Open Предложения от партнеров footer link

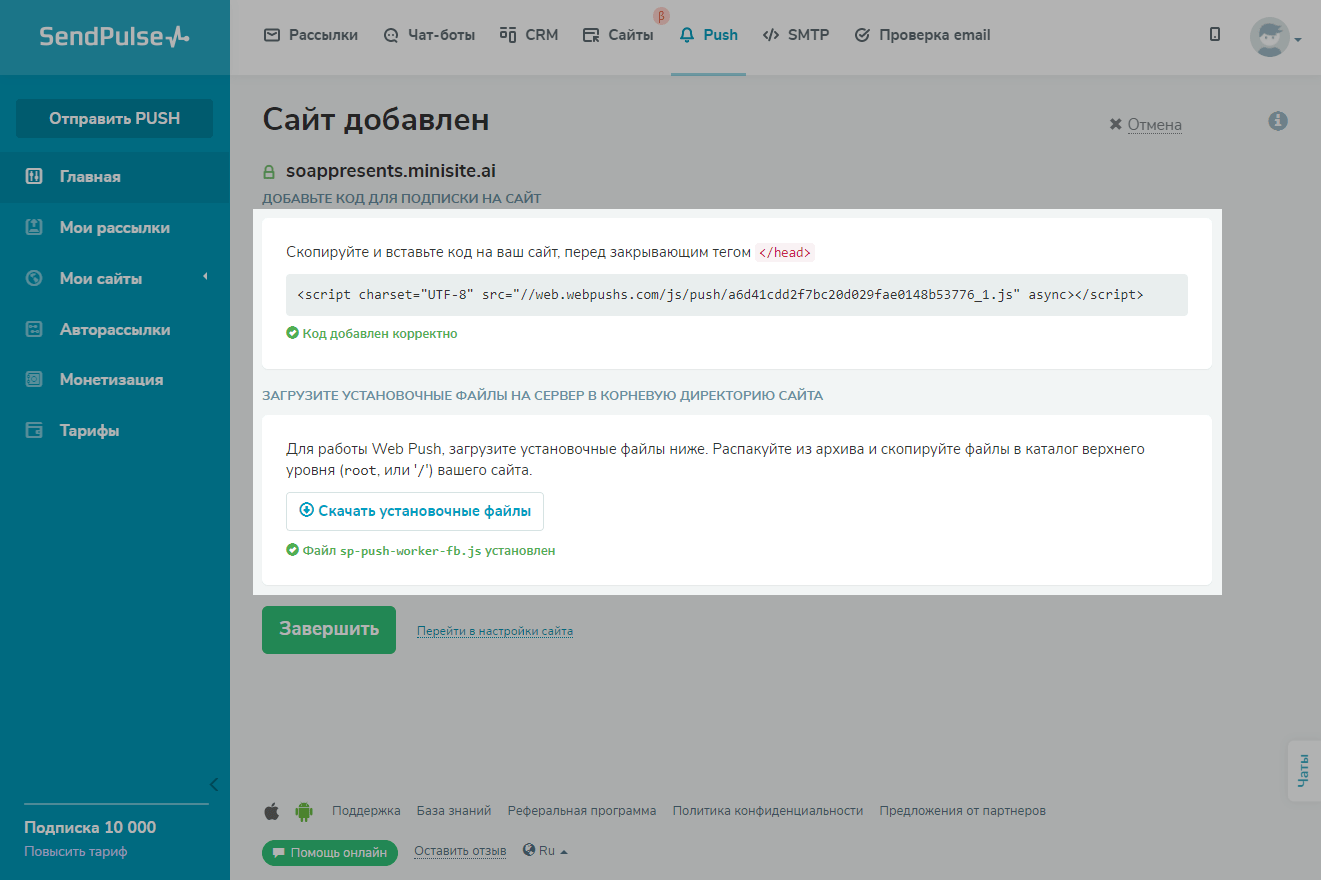[963, 811]
